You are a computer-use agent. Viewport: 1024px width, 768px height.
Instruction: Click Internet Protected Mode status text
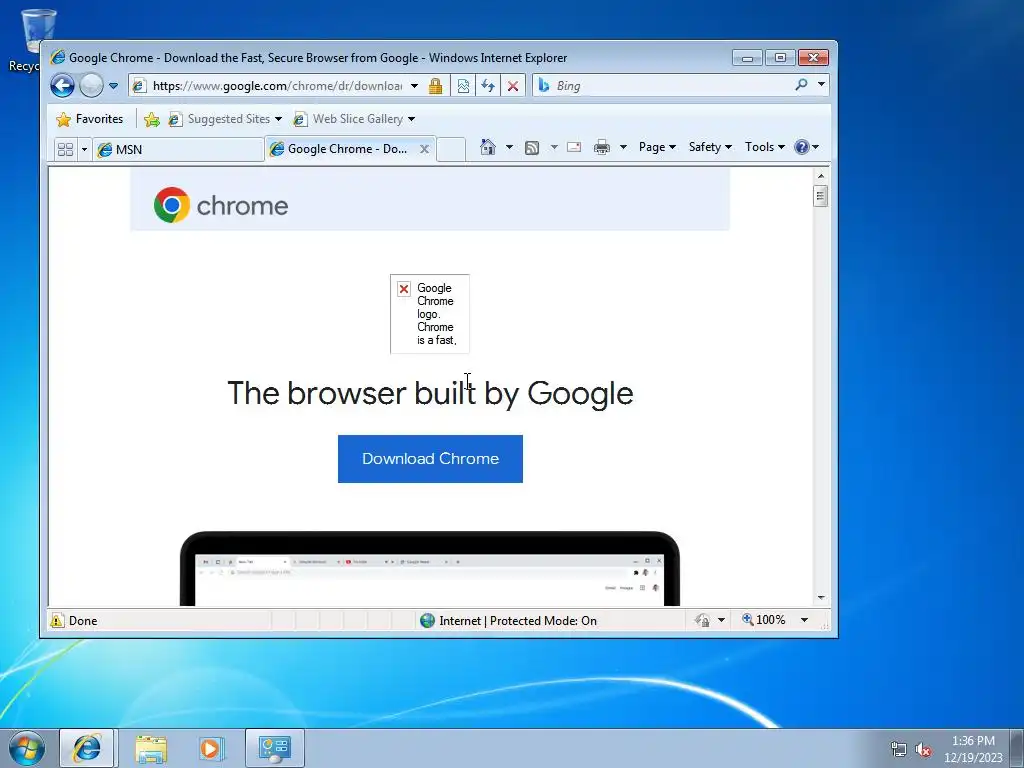coord(518,620)
